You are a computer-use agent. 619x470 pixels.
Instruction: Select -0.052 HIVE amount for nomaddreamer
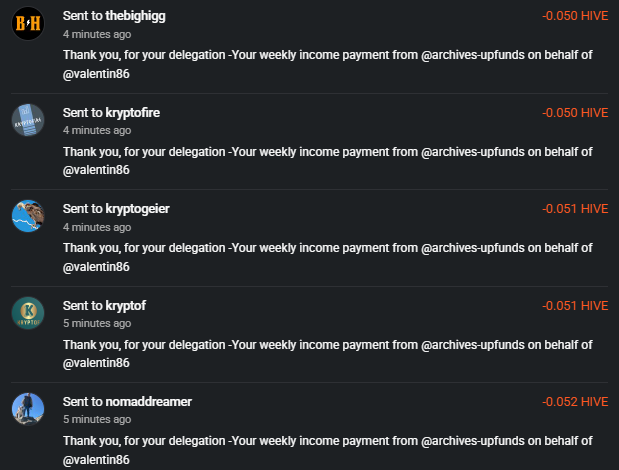[575, 402]
